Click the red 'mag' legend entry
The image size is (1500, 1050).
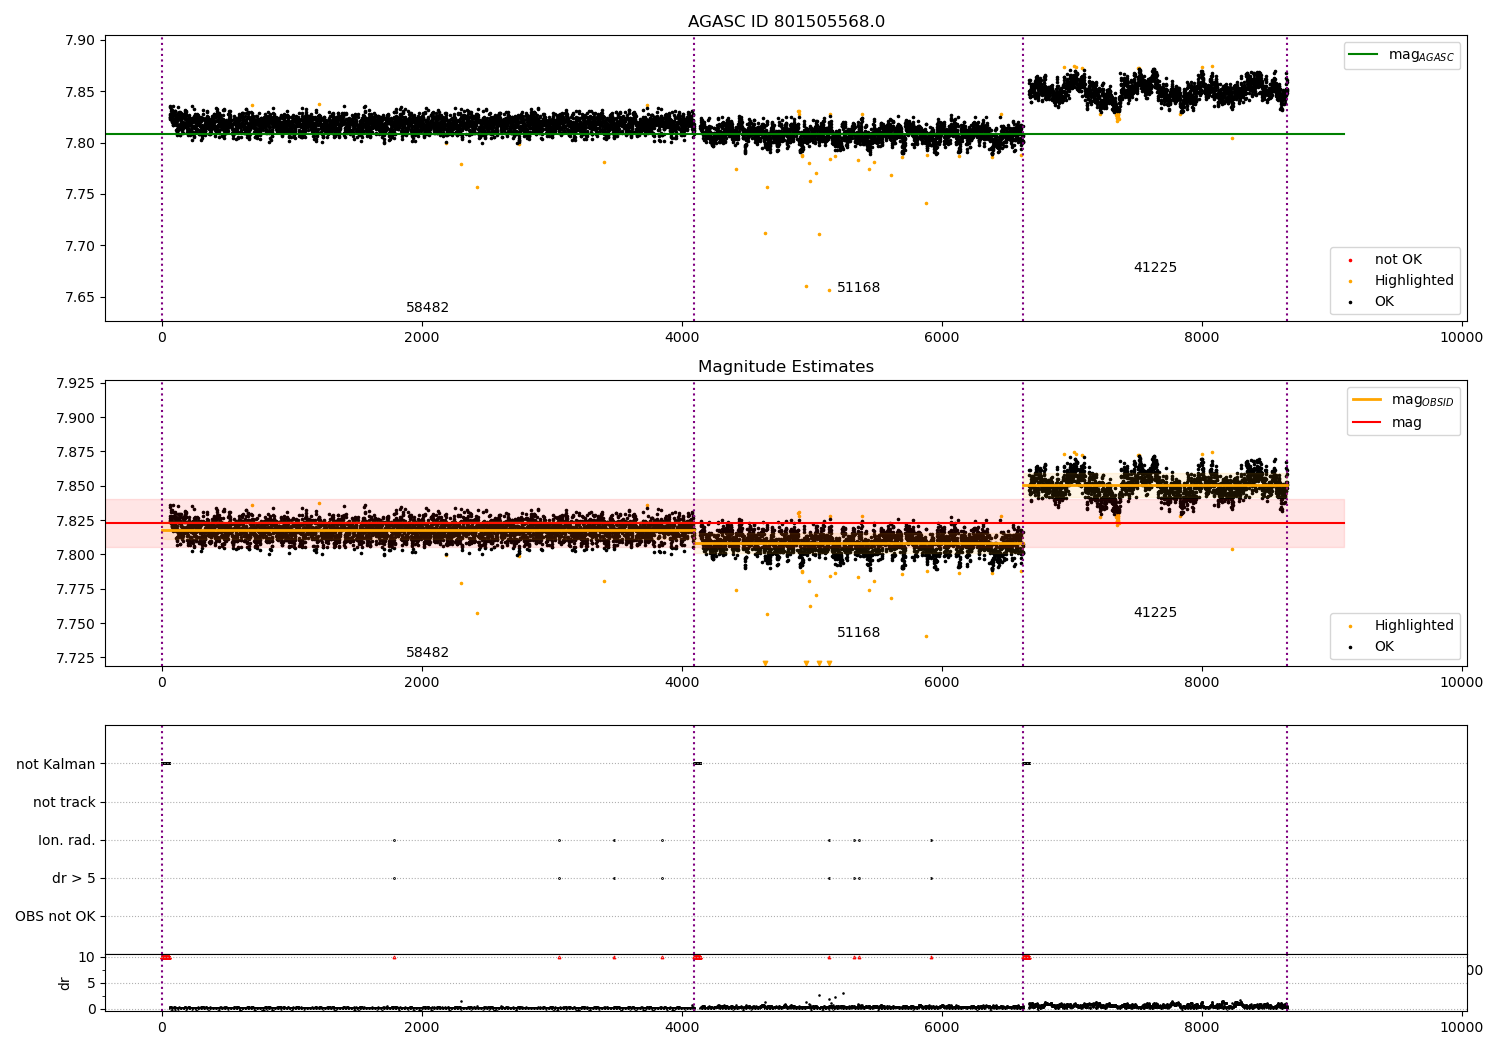[1406, 423]
